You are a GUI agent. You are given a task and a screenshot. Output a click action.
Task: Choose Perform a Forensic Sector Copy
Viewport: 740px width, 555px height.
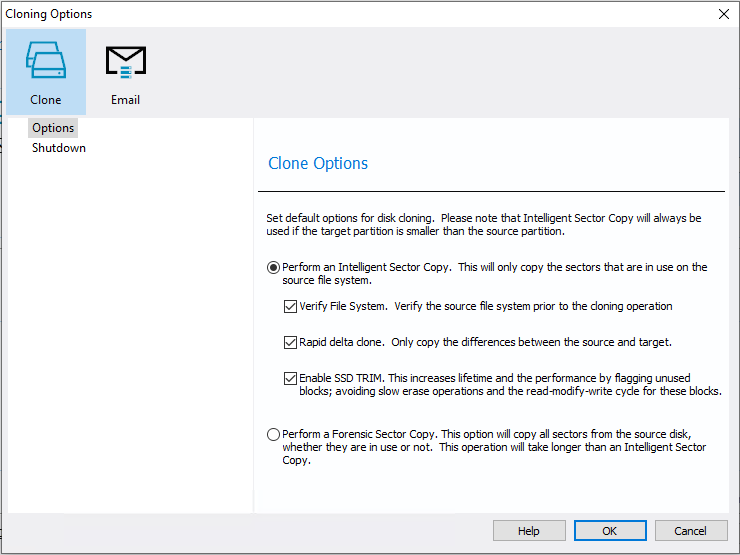tap(274, 434)
